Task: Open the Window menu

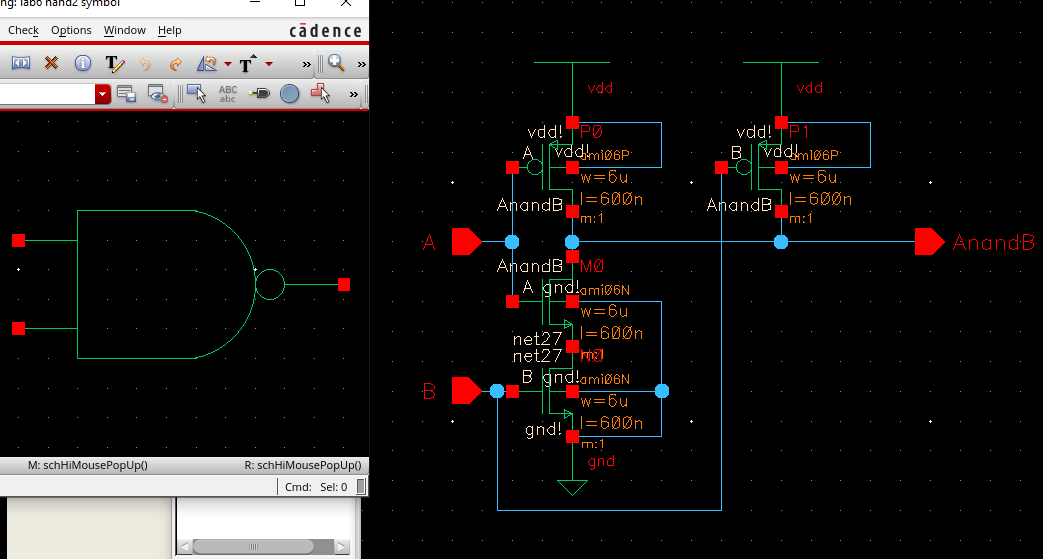Action: (x=124, y=31)
